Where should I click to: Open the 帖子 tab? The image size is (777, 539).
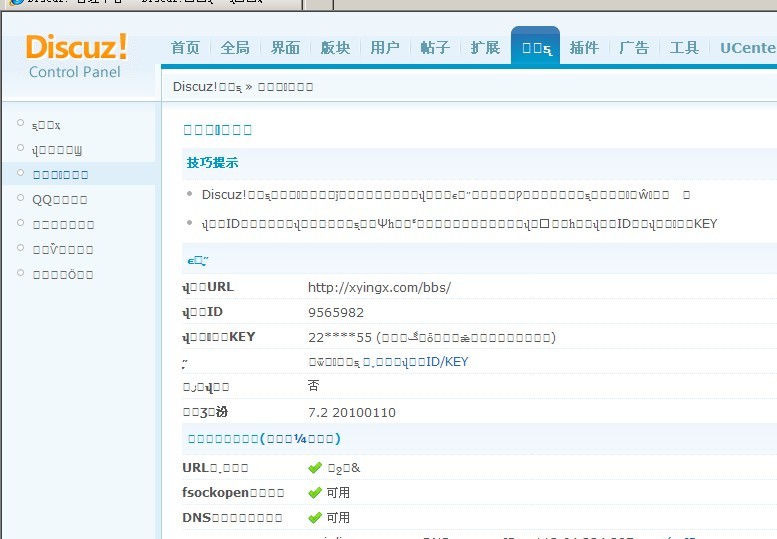pyautogui.click(x=435, y=48)
